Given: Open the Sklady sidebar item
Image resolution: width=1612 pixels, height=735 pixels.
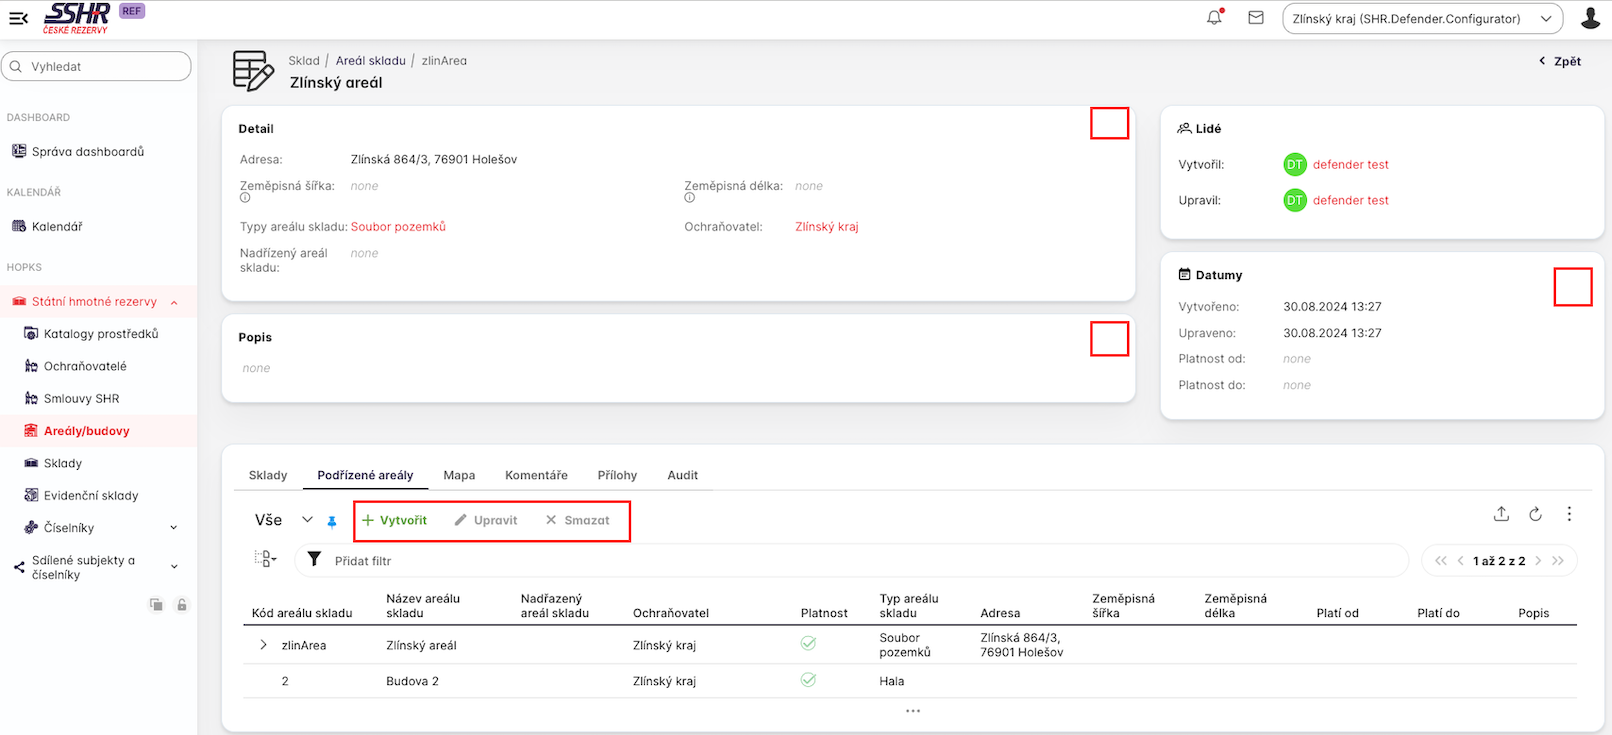Looking at the screenshot, I should click(62, 463).
